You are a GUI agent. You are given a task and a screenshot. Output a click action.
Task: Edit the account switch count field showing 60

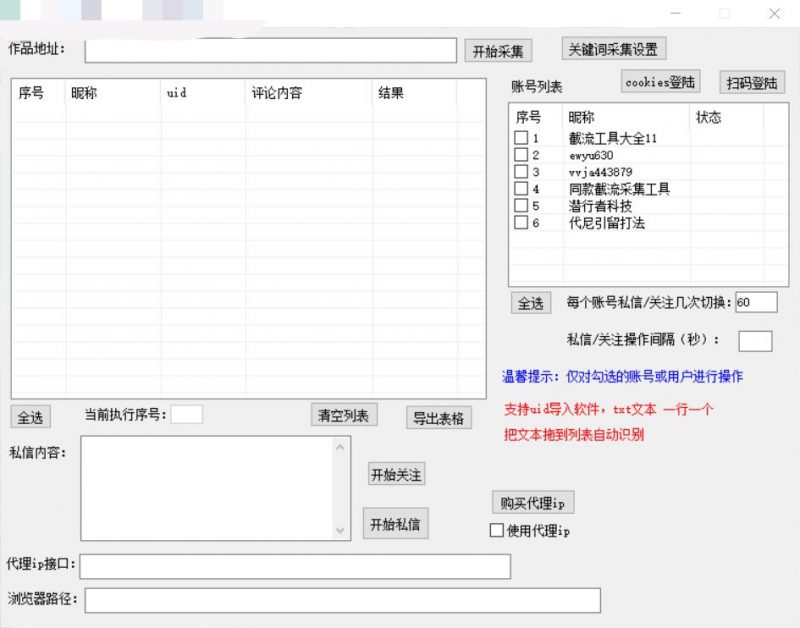click(756, 302)
